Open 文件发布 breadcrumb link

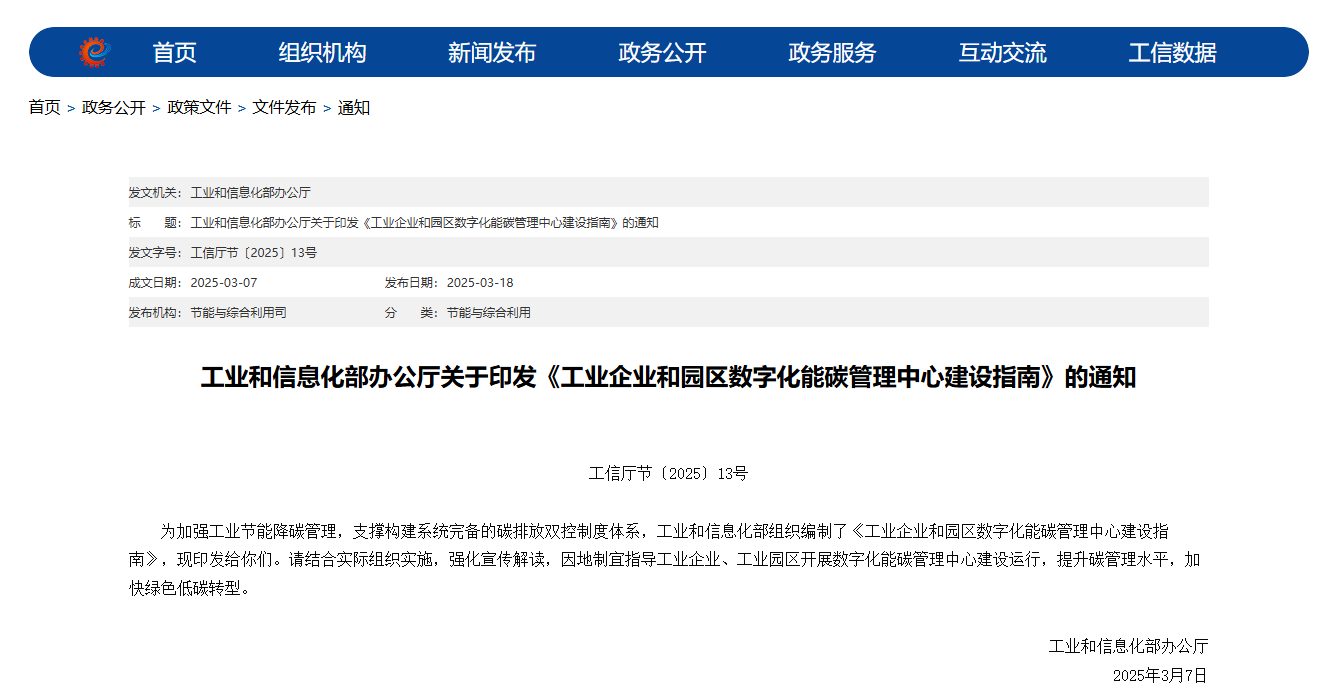[x=284, y=108]
